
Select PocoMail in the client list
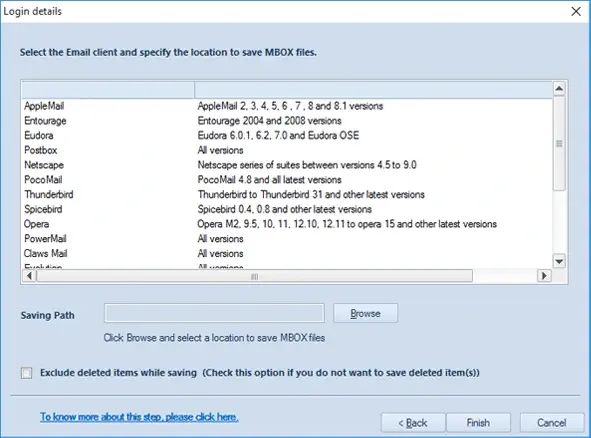click(43, 179)
